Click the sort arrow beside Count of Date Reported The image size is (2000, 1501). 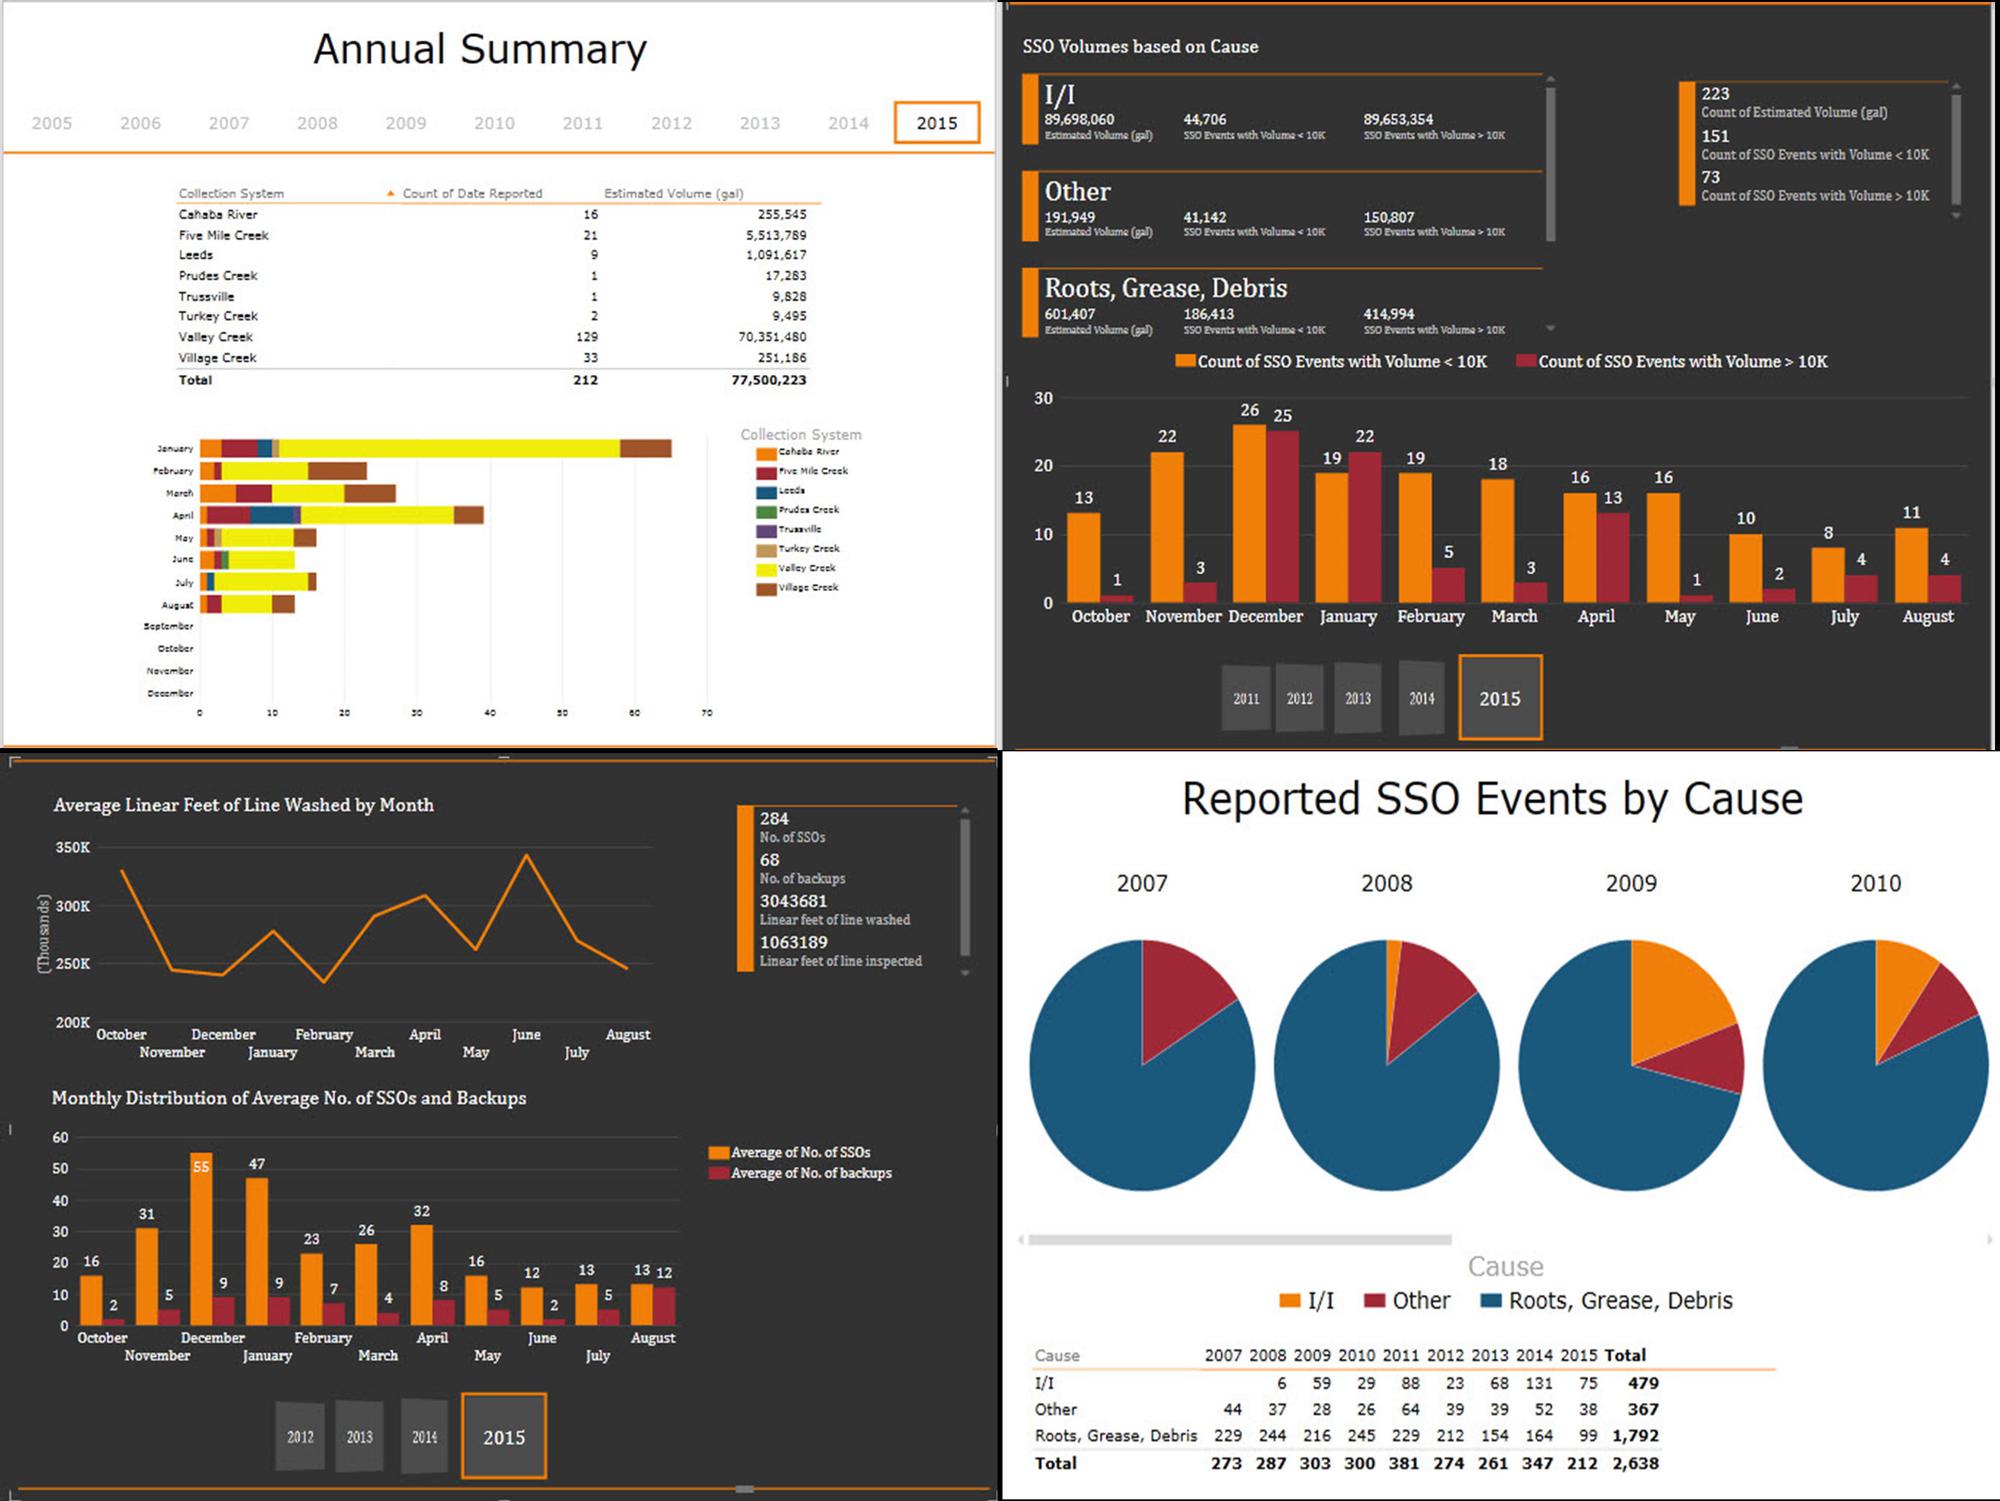pos(390,193)
